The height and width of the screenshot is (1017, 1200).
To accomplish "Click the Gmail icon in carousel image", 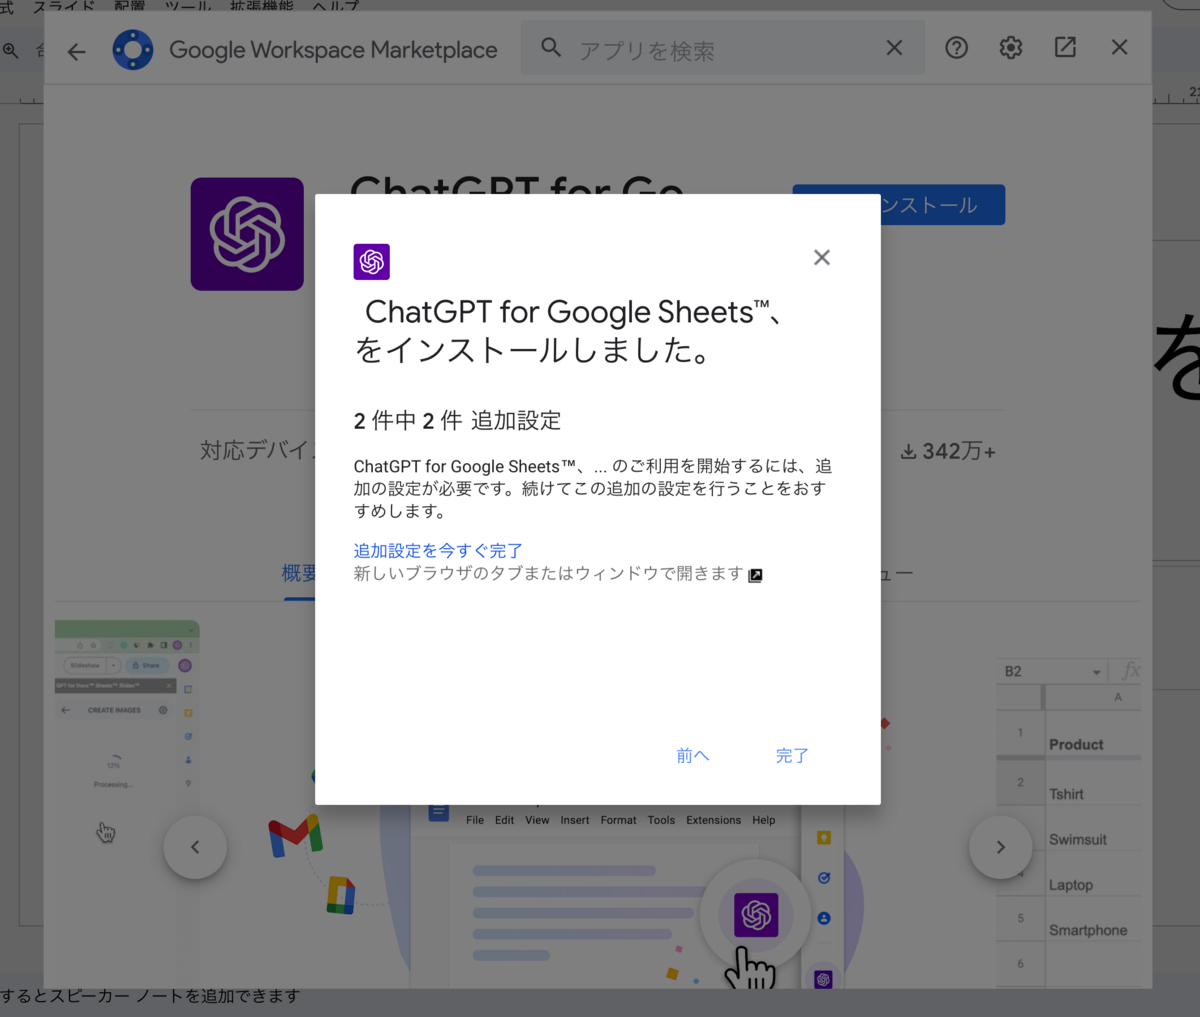I will tap(295, 835).
